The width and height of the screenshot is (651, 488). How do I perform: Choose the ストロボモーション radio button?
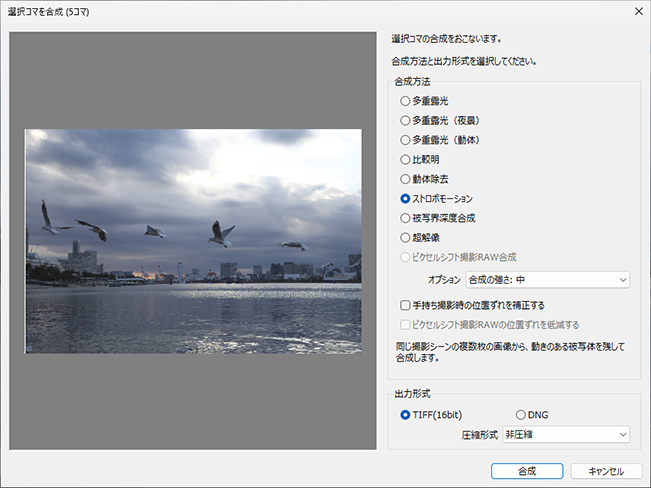tap(405, 199)
